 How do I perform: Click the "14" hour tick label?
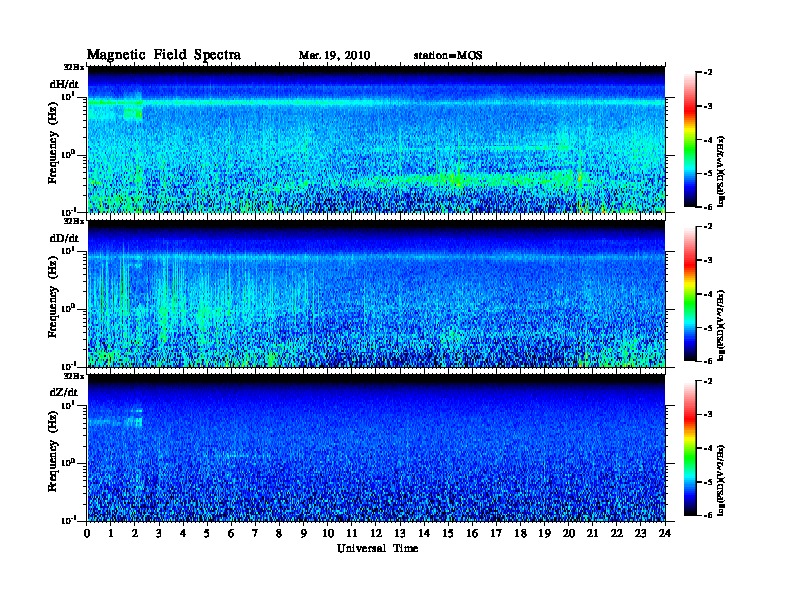[x=424, y=534]
